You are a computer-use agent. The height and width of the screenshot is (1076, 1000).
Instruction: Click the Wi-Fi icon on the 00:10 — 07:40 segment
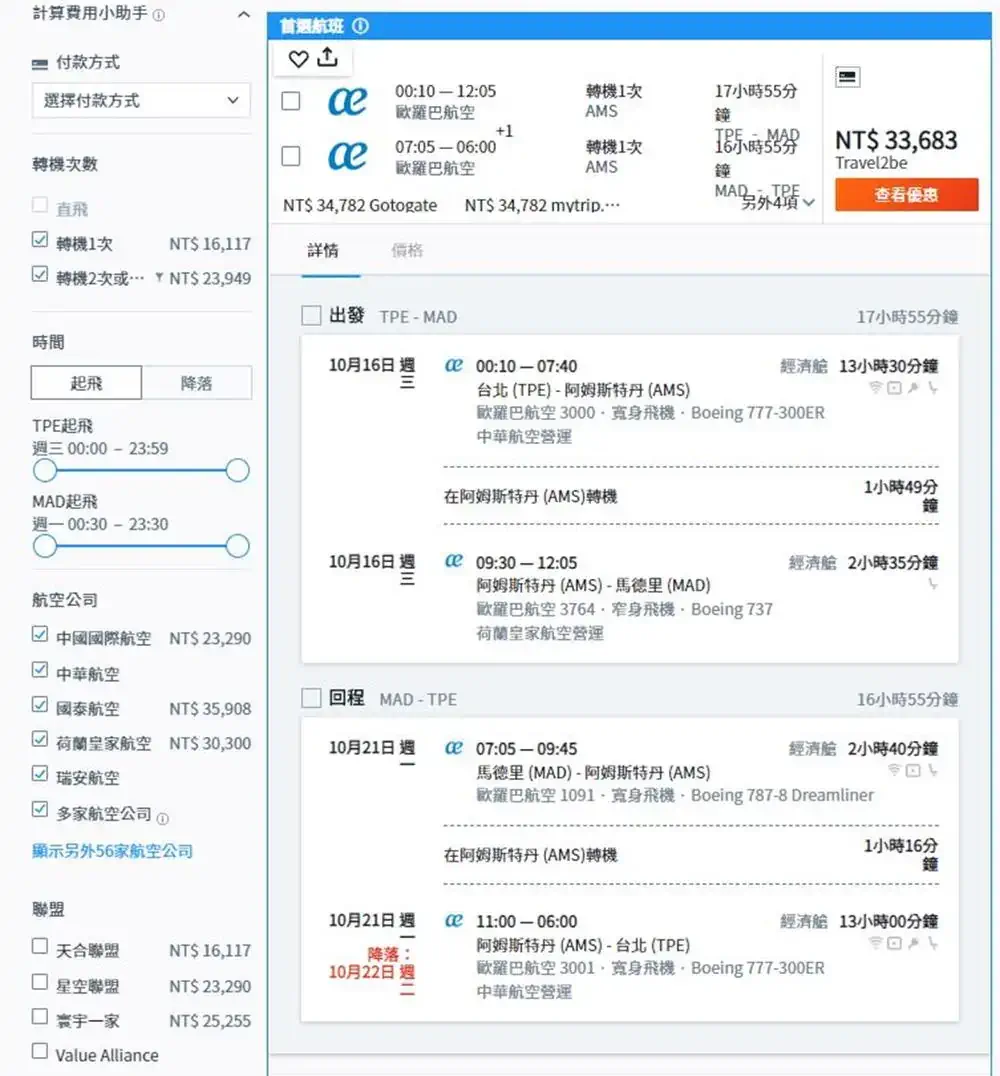(x=875, y=388)
